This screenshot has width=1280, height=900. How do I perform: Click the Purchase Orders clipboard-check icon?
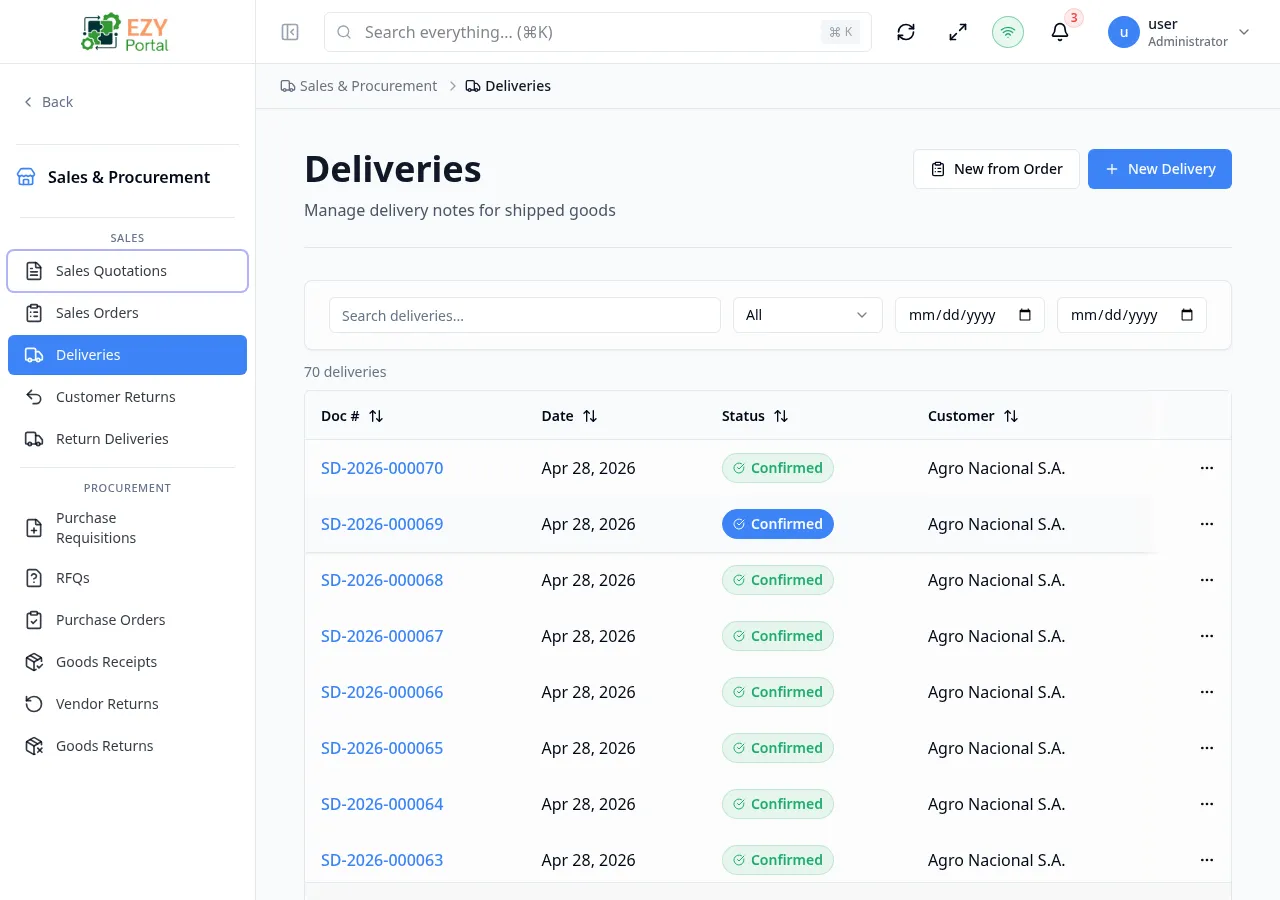coord(34,620)
